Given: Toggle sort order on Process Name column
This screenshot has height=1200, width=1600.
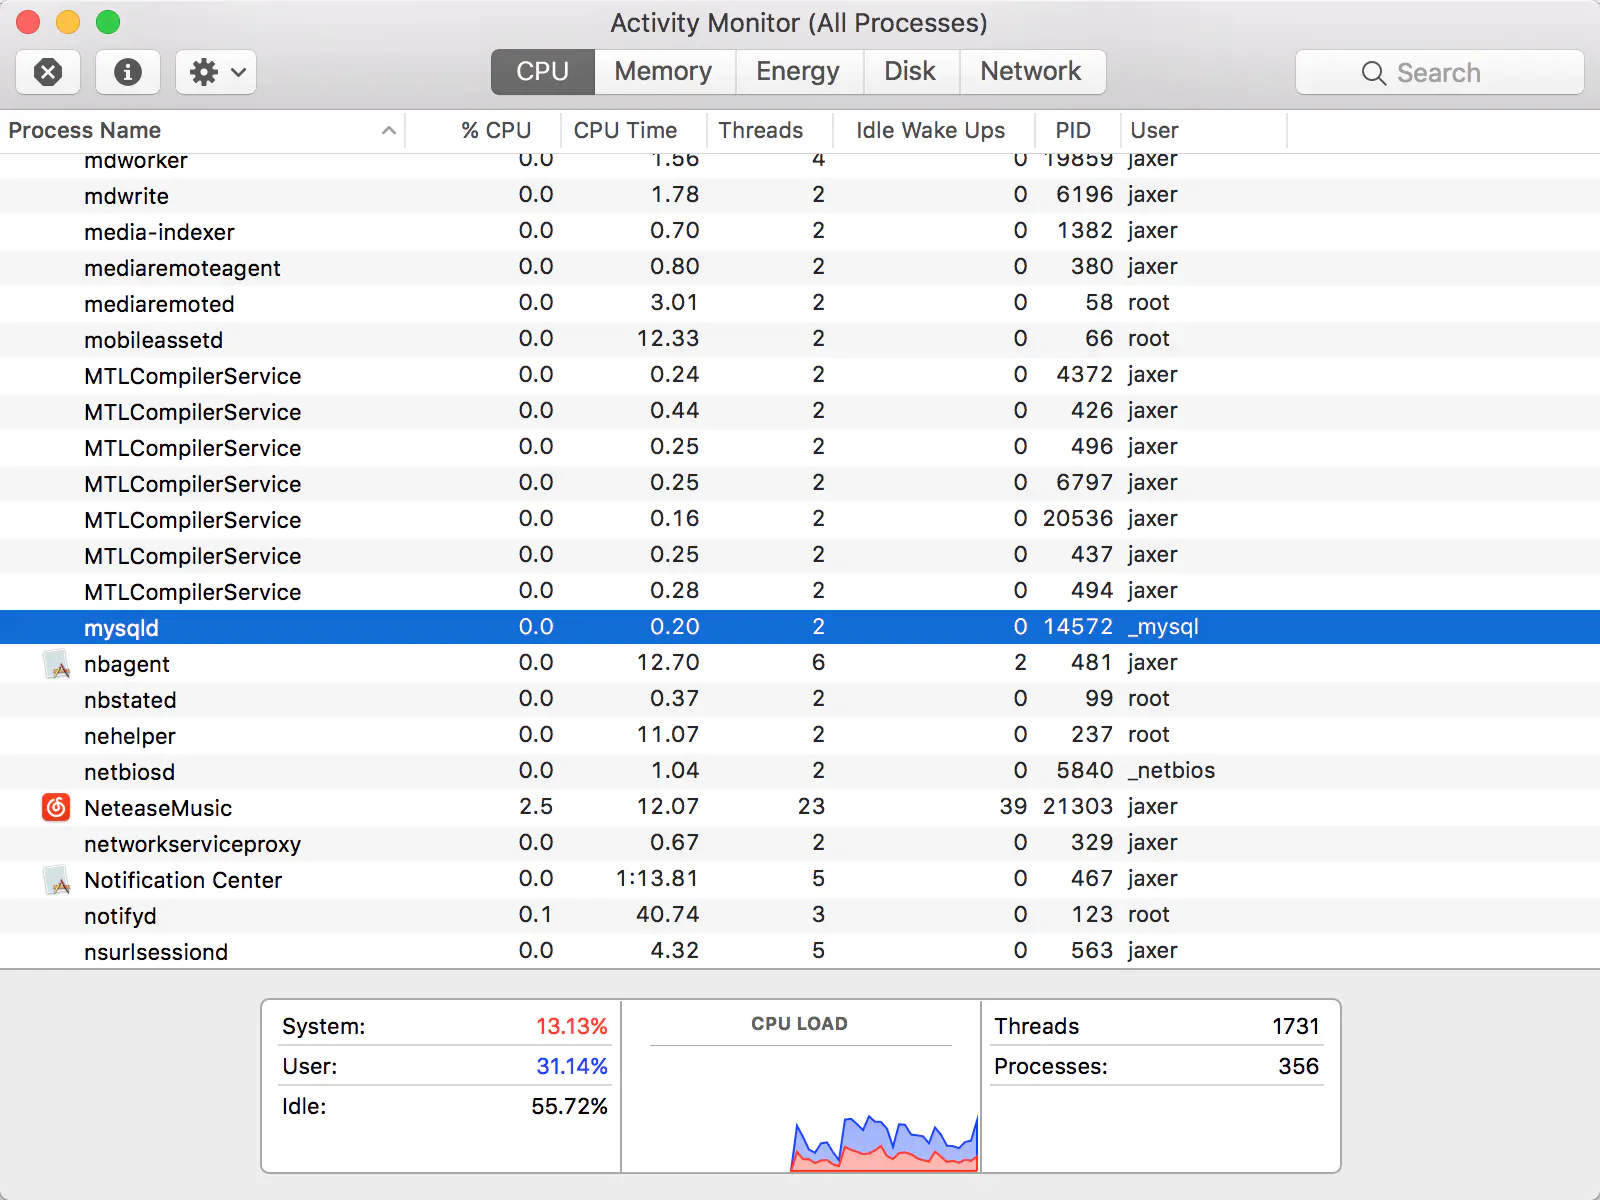Looking at the screenshot, I should coord(200,130).
